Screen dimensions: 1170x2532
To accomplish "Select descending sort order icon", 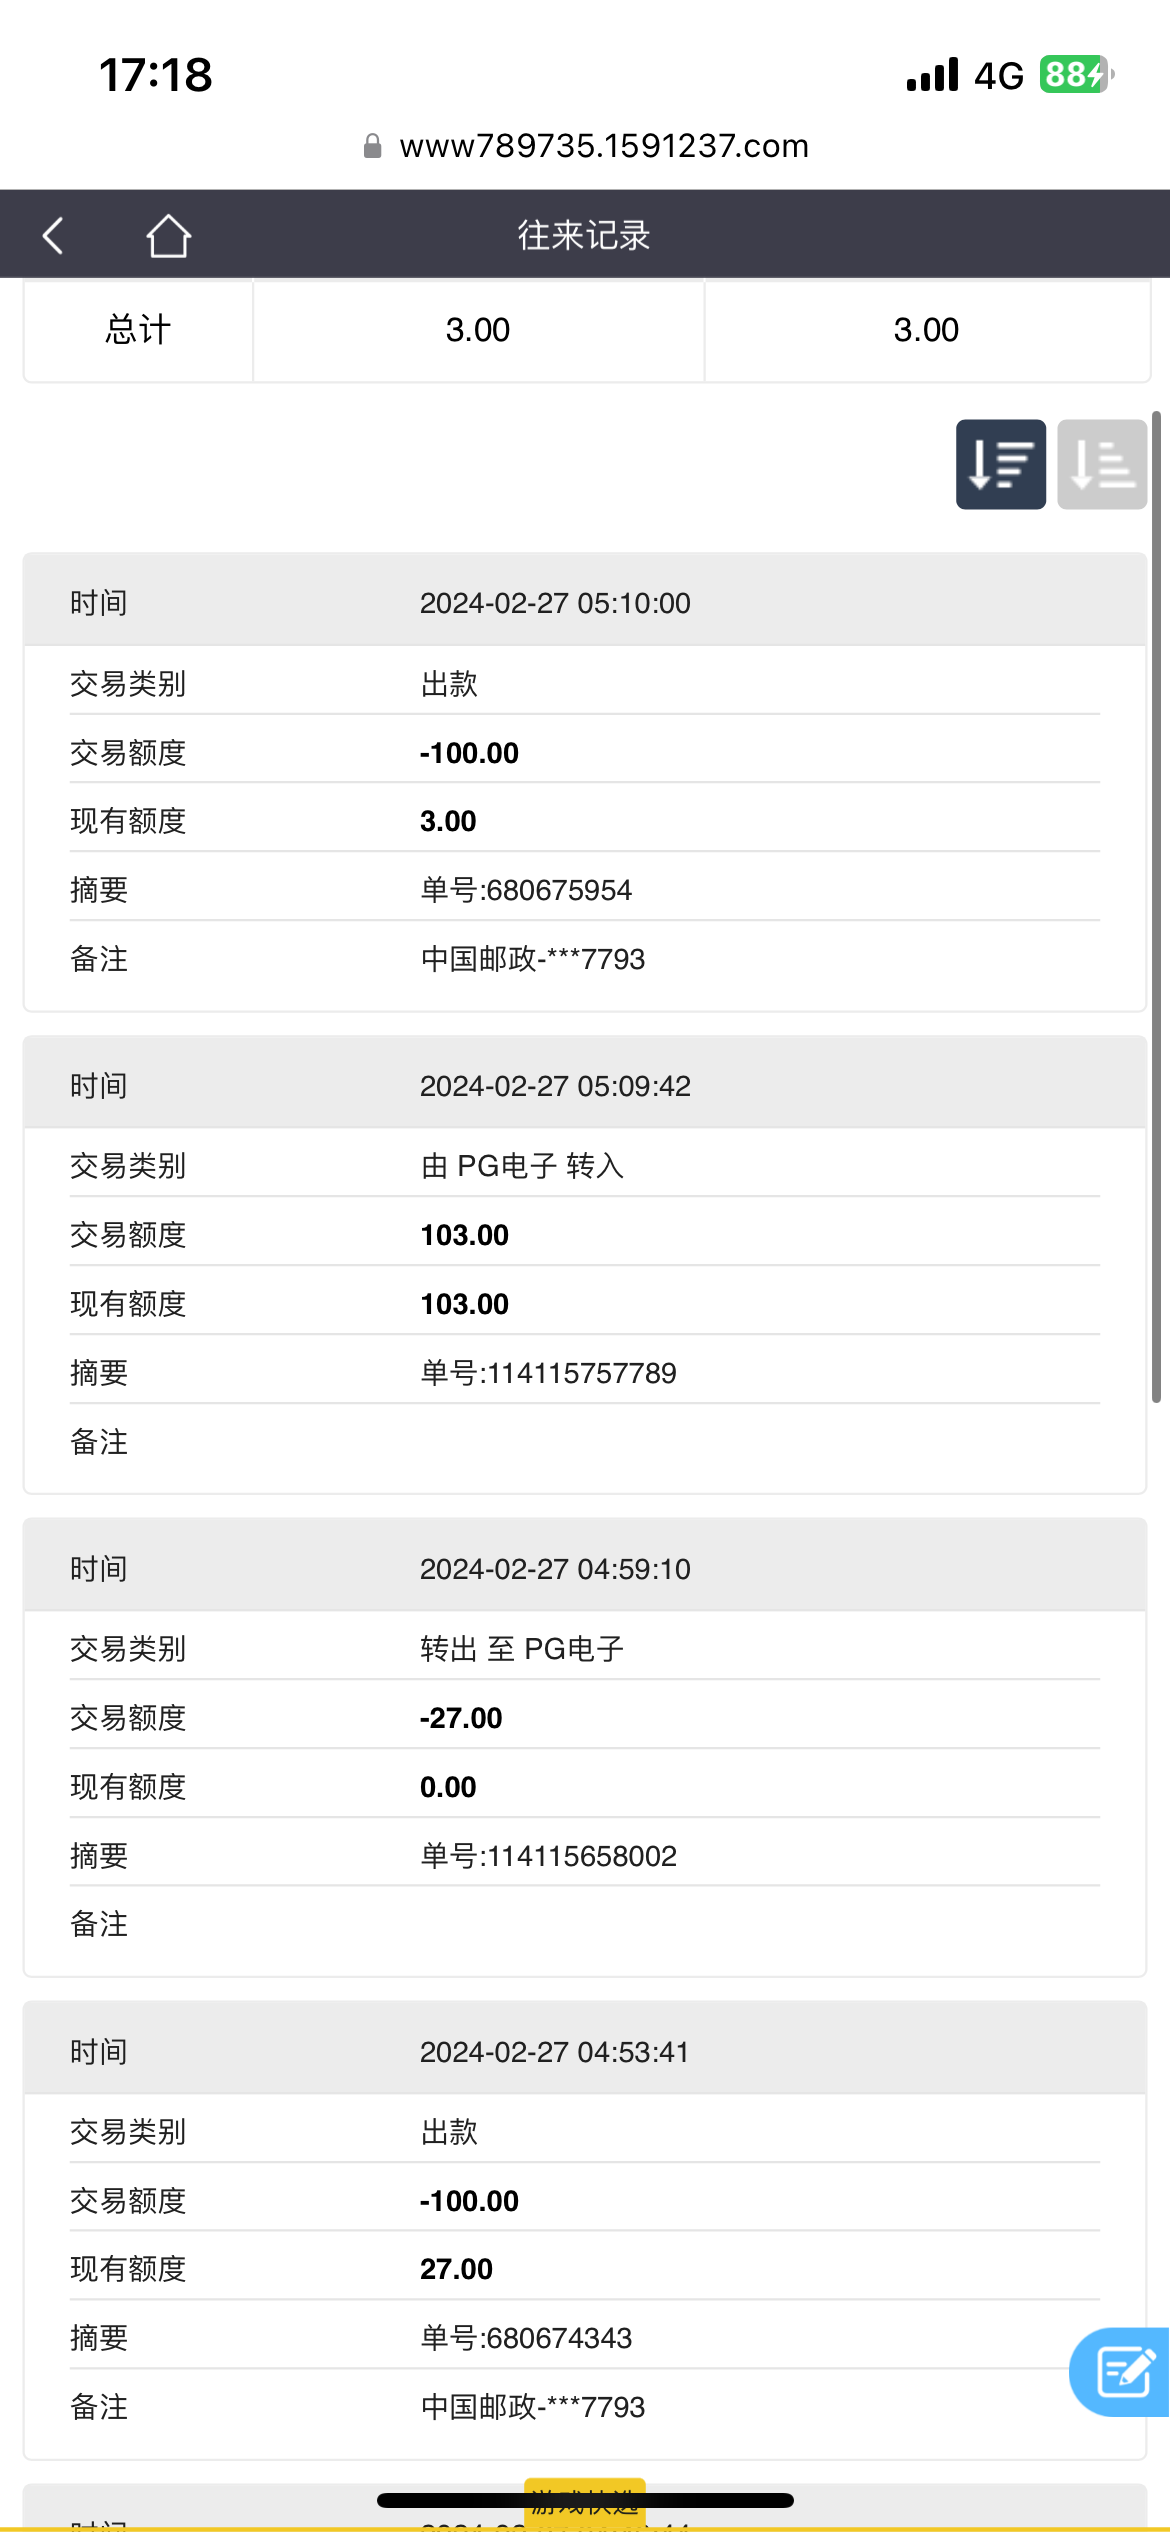I will click(x=1000, y=464).
